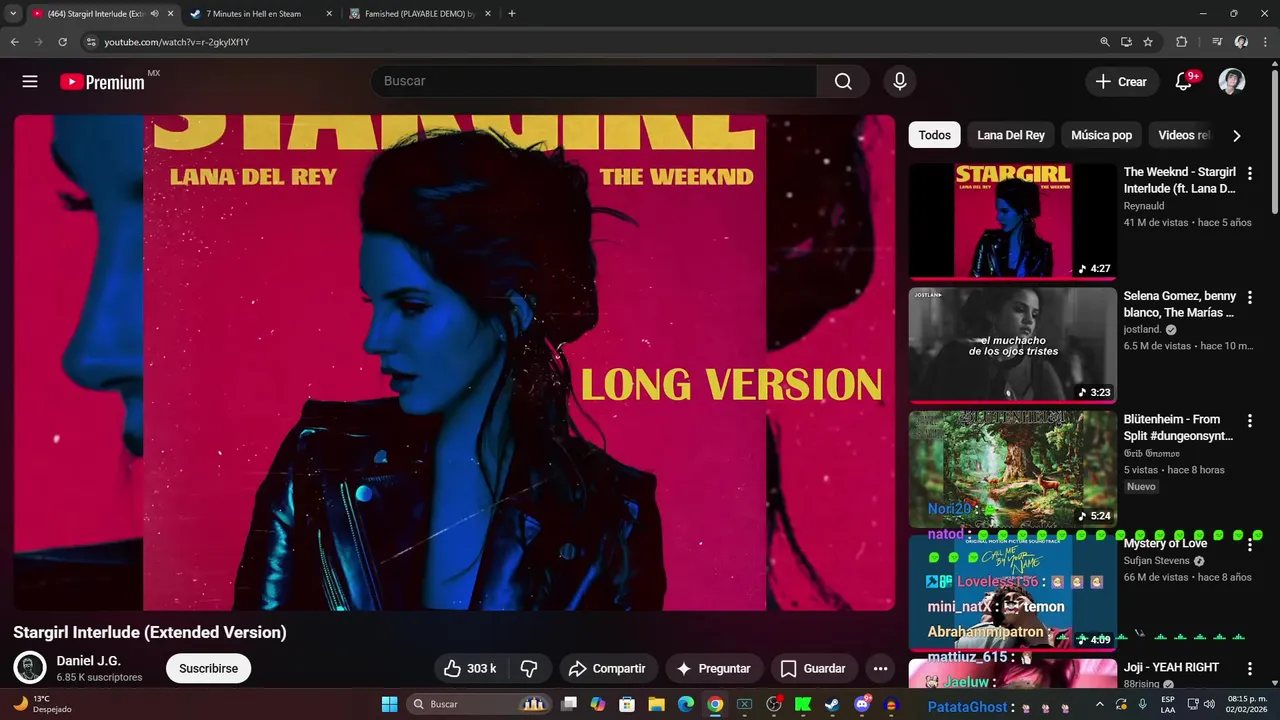Open options for Mystery of Love video
Image resolution: width=1280 pixels, height=720 pixels.
tap(1249, 545)
